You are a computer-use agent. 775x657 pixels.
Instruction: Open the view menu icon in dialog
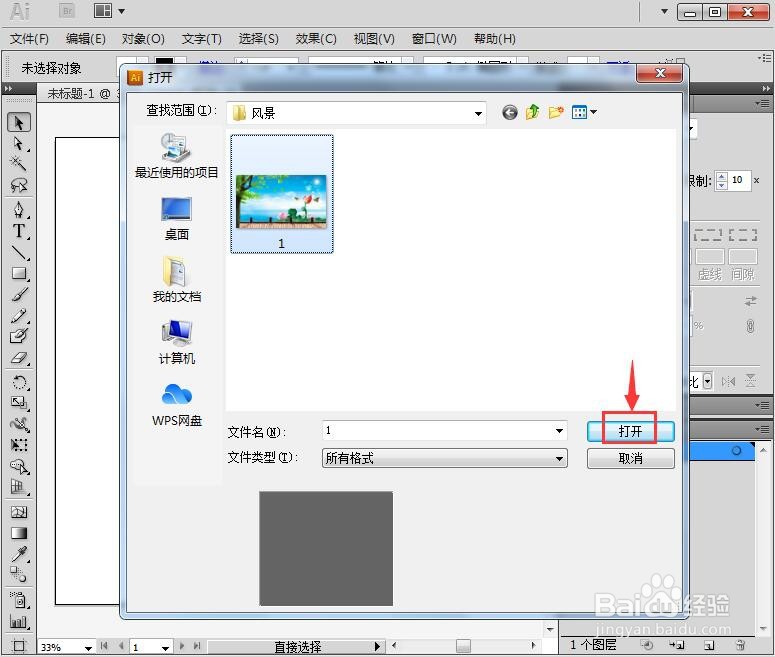pos(584,112)
